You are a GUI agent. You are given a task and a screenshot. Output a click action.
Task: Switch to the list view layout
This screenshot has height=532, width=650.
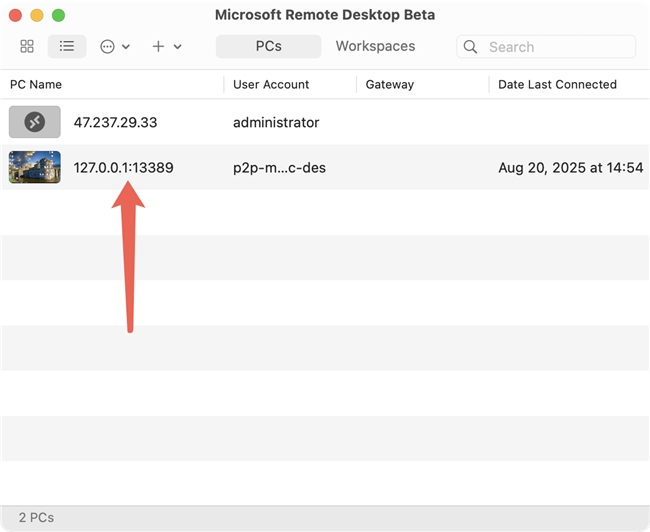pyautogui.click(x=67, y=47)
